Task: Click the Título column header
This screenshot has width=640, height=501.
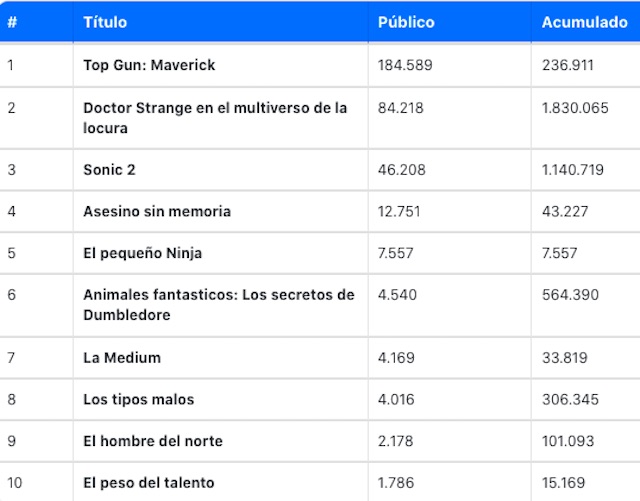Action: 105,22
